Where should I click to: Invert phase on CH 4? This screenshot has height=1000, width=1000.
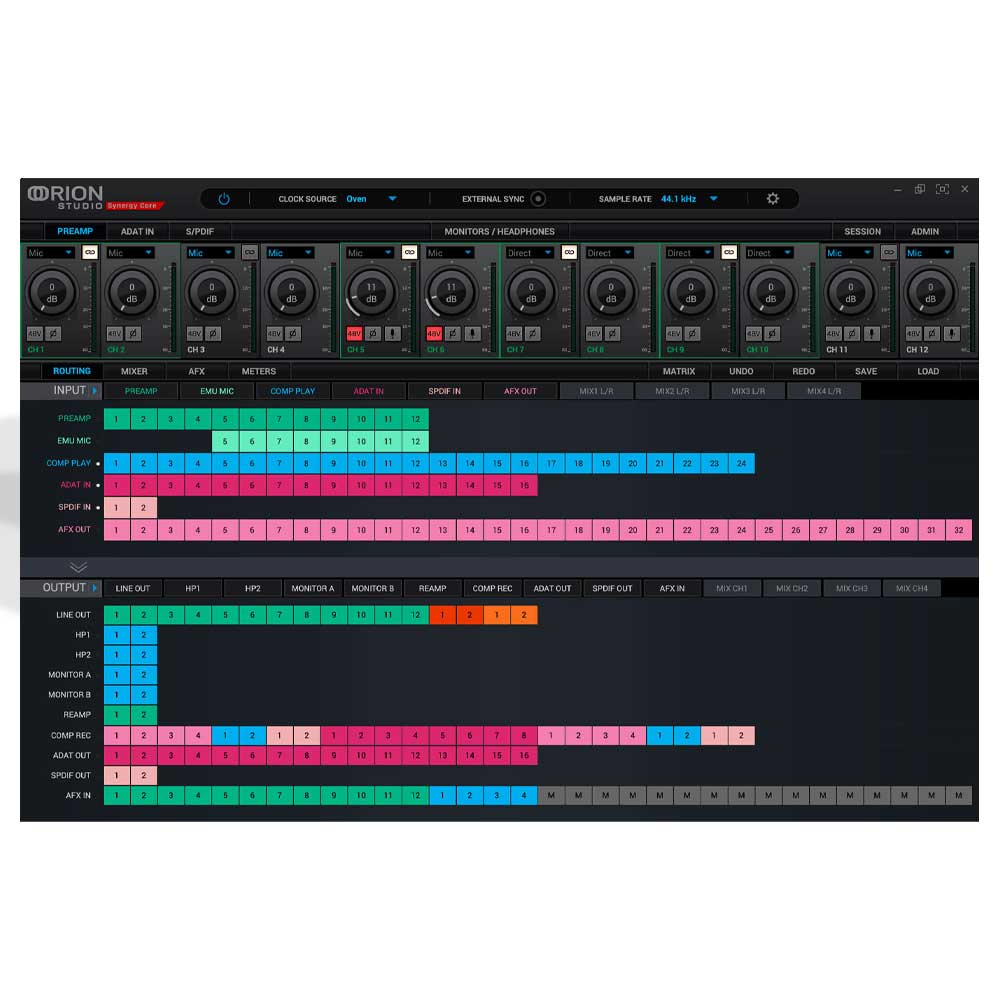click(x=293, y=334)
